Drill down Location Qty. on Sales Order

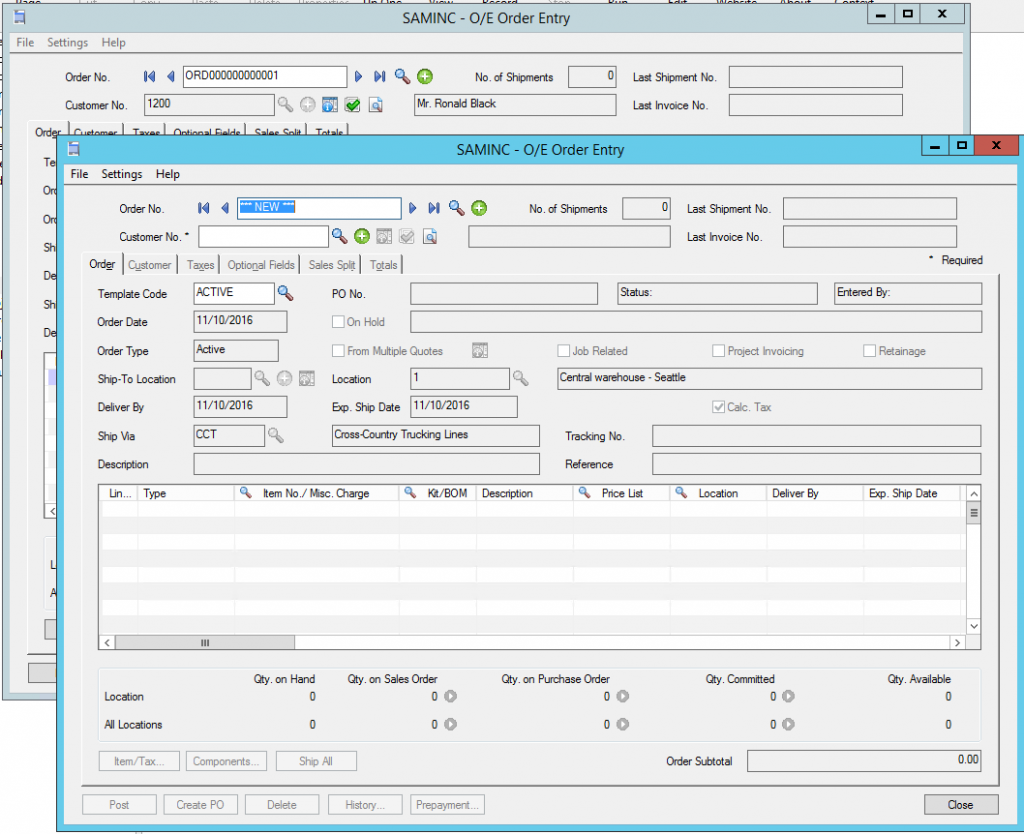tap(450, 697)
